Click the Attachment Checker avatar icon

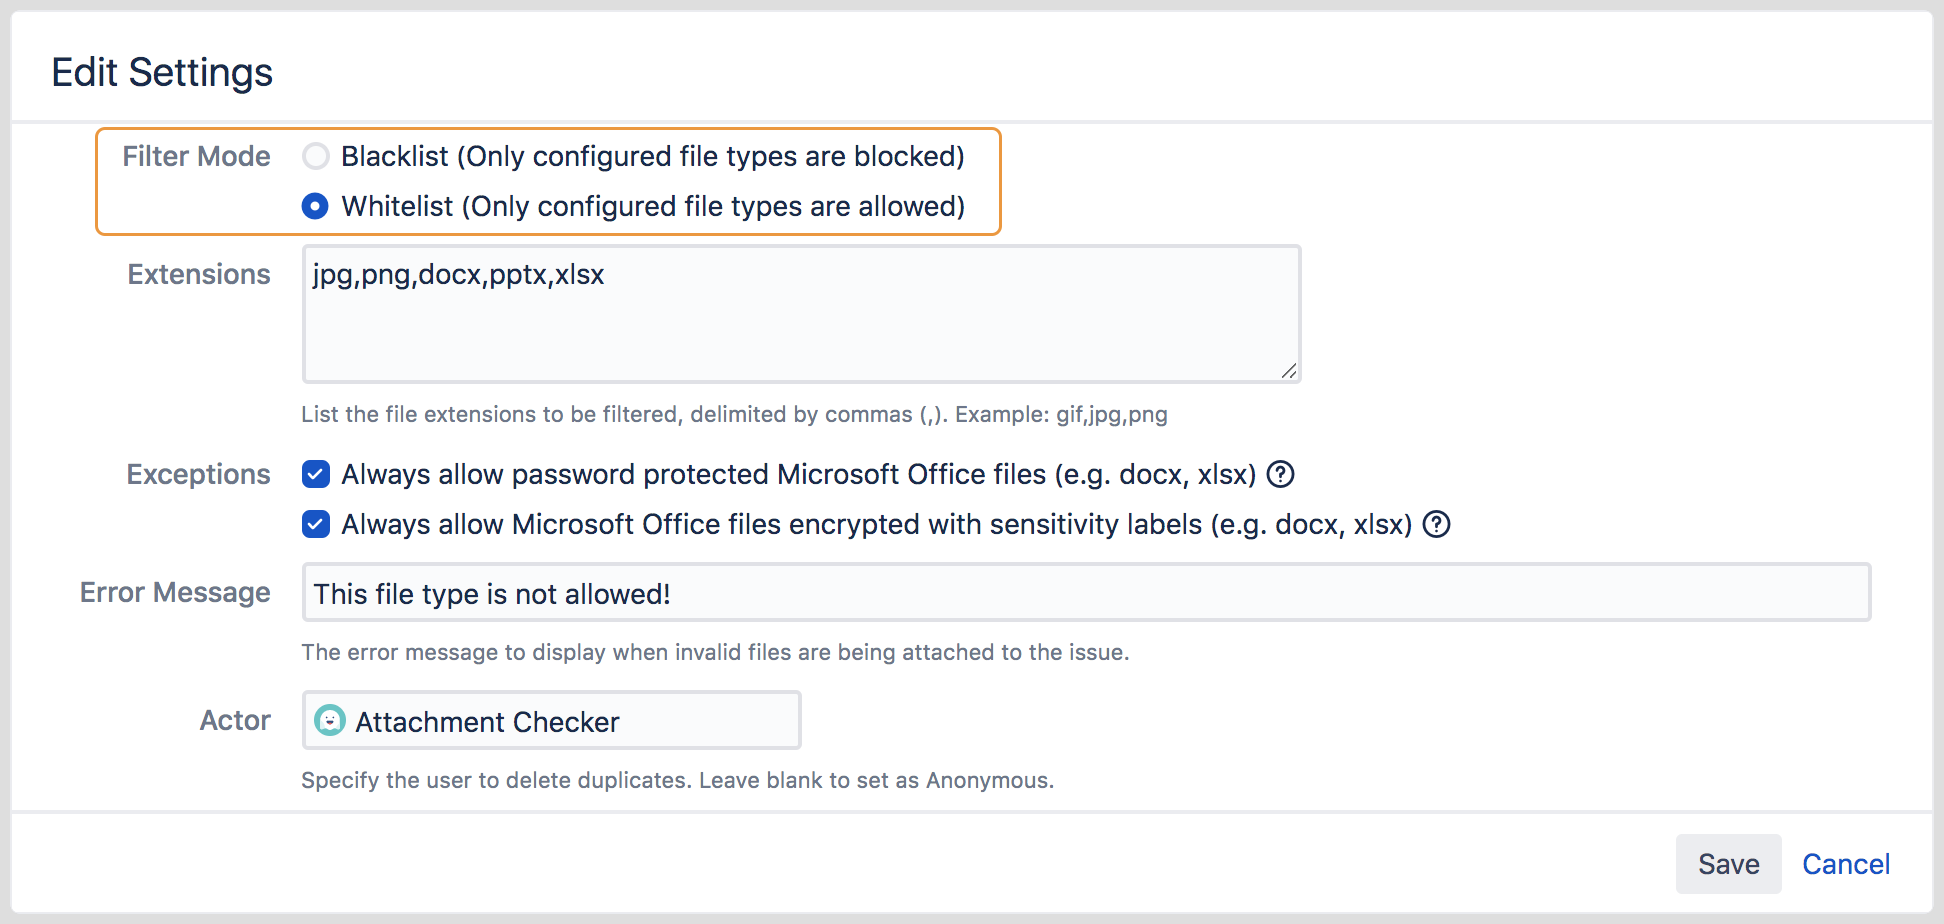click(329, 721)
